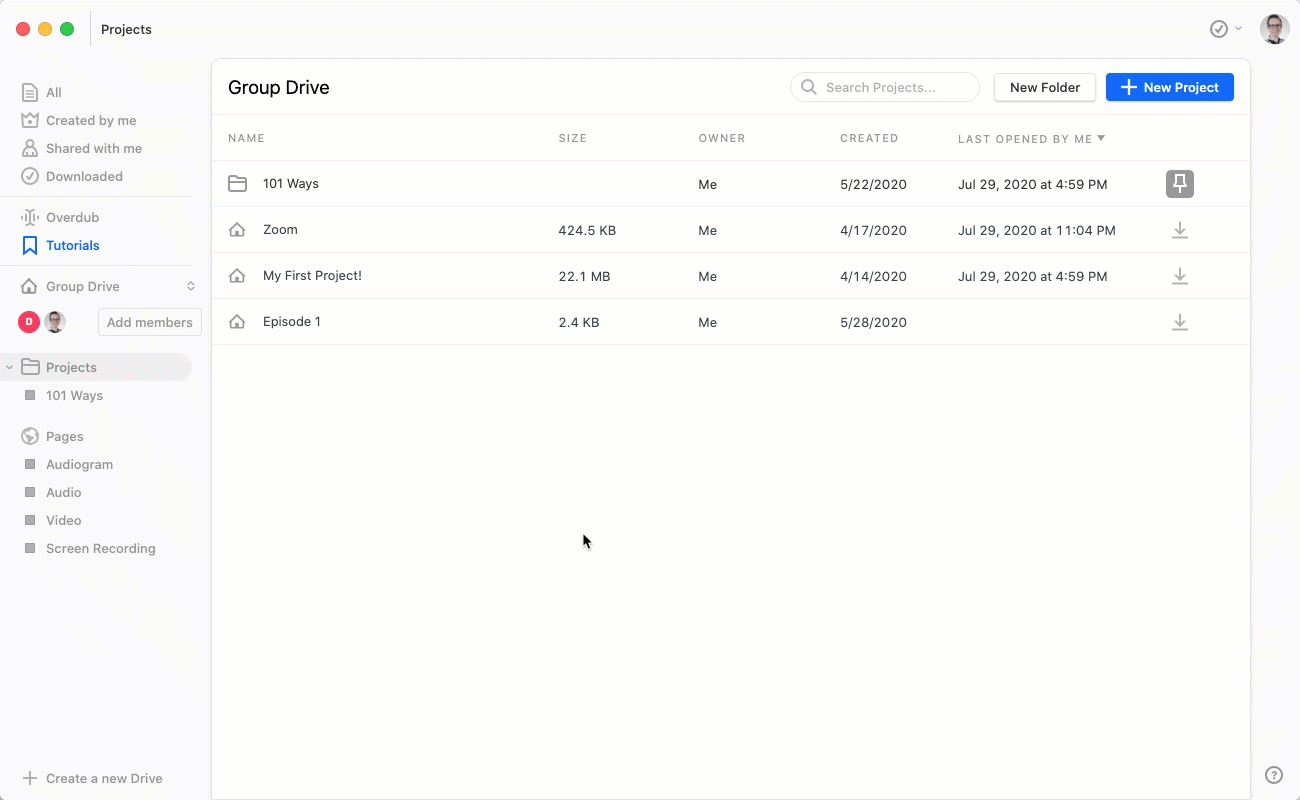The height and width of the screenshot is (800, 1300).
Task: Open the Overdub section
Action: click(x=72, y=217)
